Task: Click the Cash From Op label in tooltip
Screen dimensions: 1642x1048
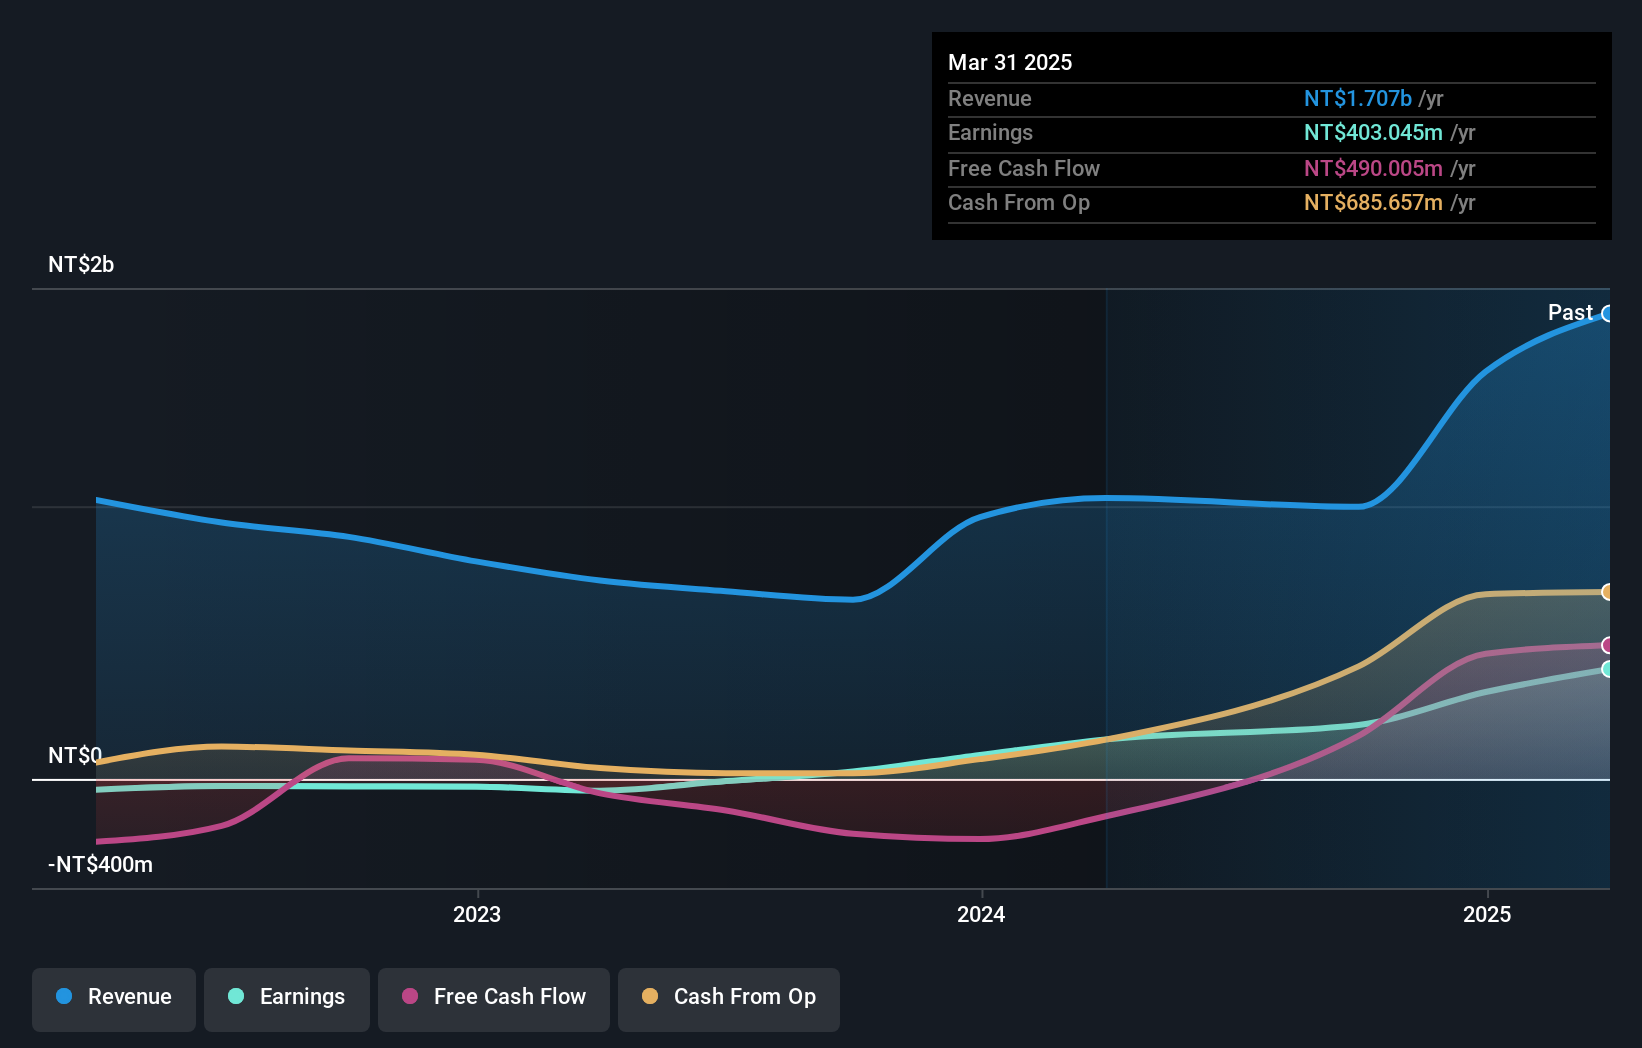Action: [1019, 203]
